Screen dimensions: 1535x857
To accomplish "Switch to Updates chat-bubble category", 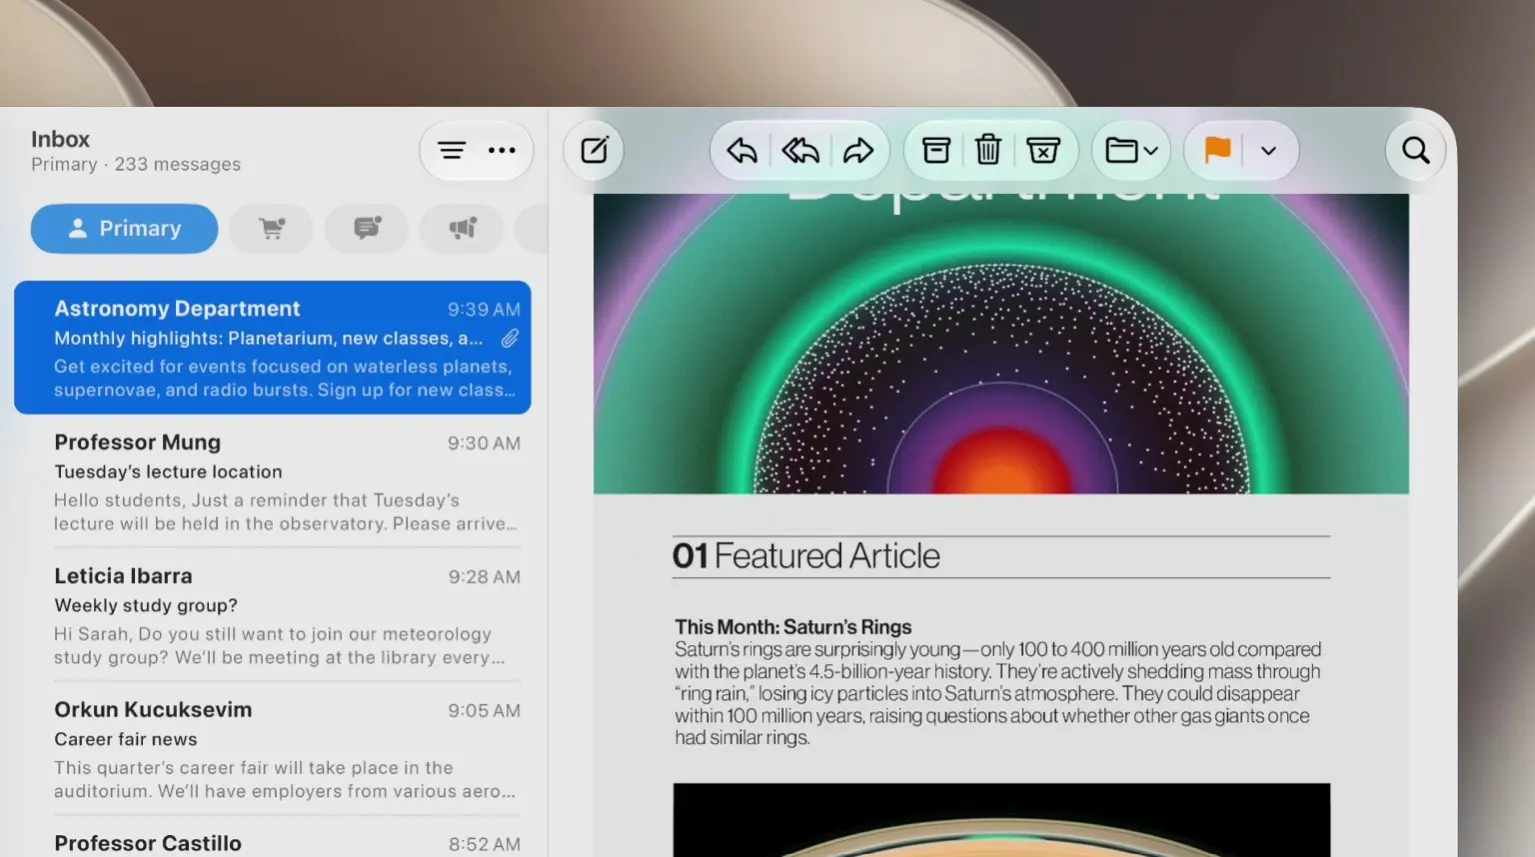I will 367,228.
